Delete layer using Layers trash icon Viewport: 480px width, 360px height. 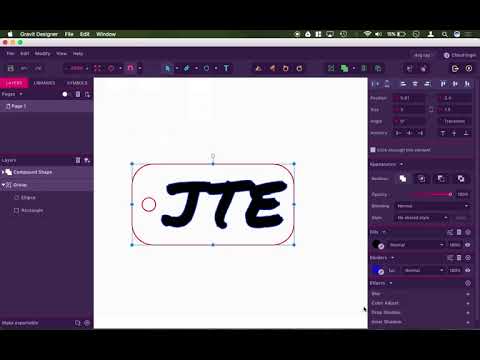[78, 160]
